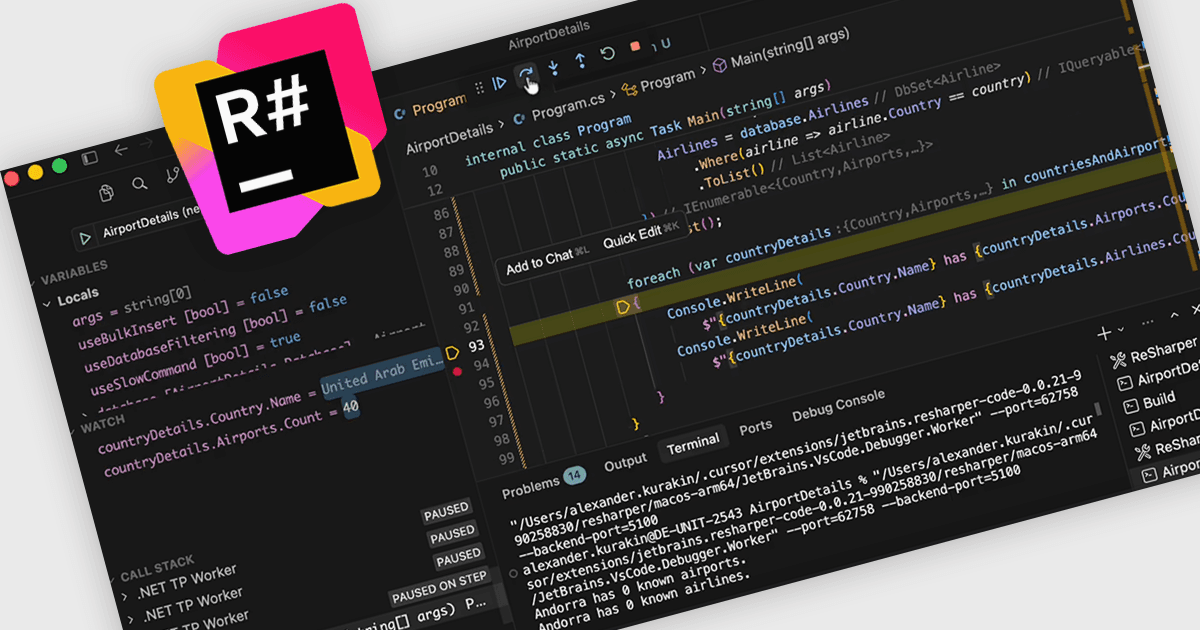The width and height of the screenshot is (1200, 630).
Task: Select the useSlowCommand variable row
Action: pos(194,364)
